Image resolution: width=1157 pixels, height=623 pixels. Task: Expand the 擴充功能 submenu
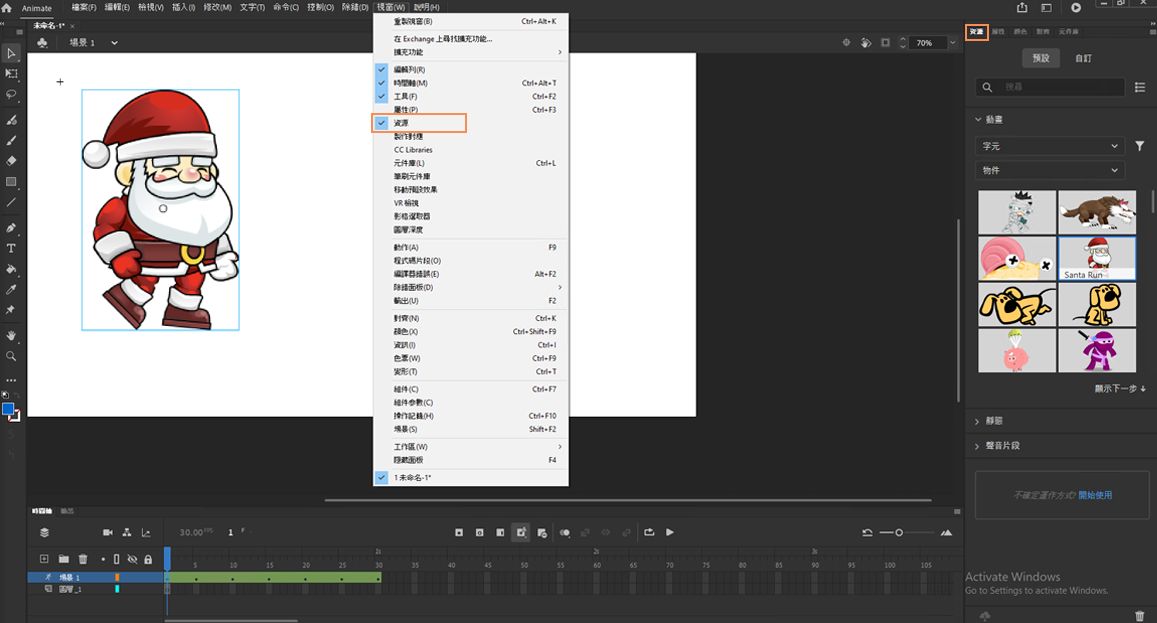point(471,52)
